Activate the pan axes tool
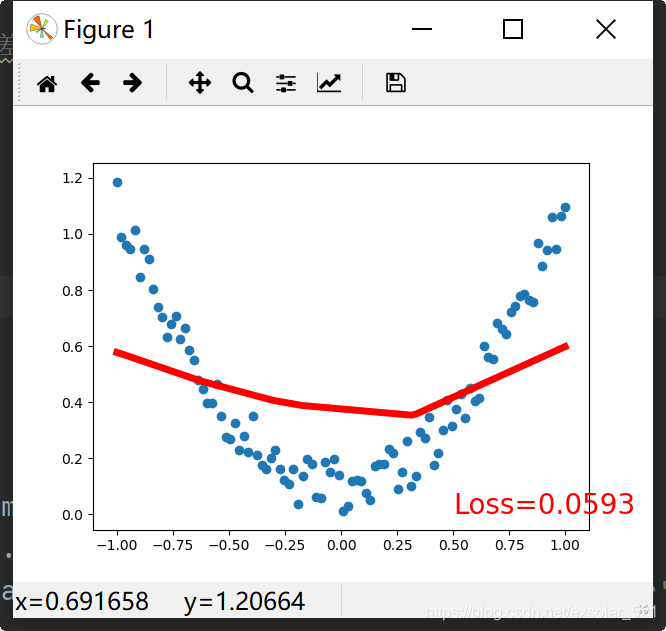 click(x=200, y=82)
